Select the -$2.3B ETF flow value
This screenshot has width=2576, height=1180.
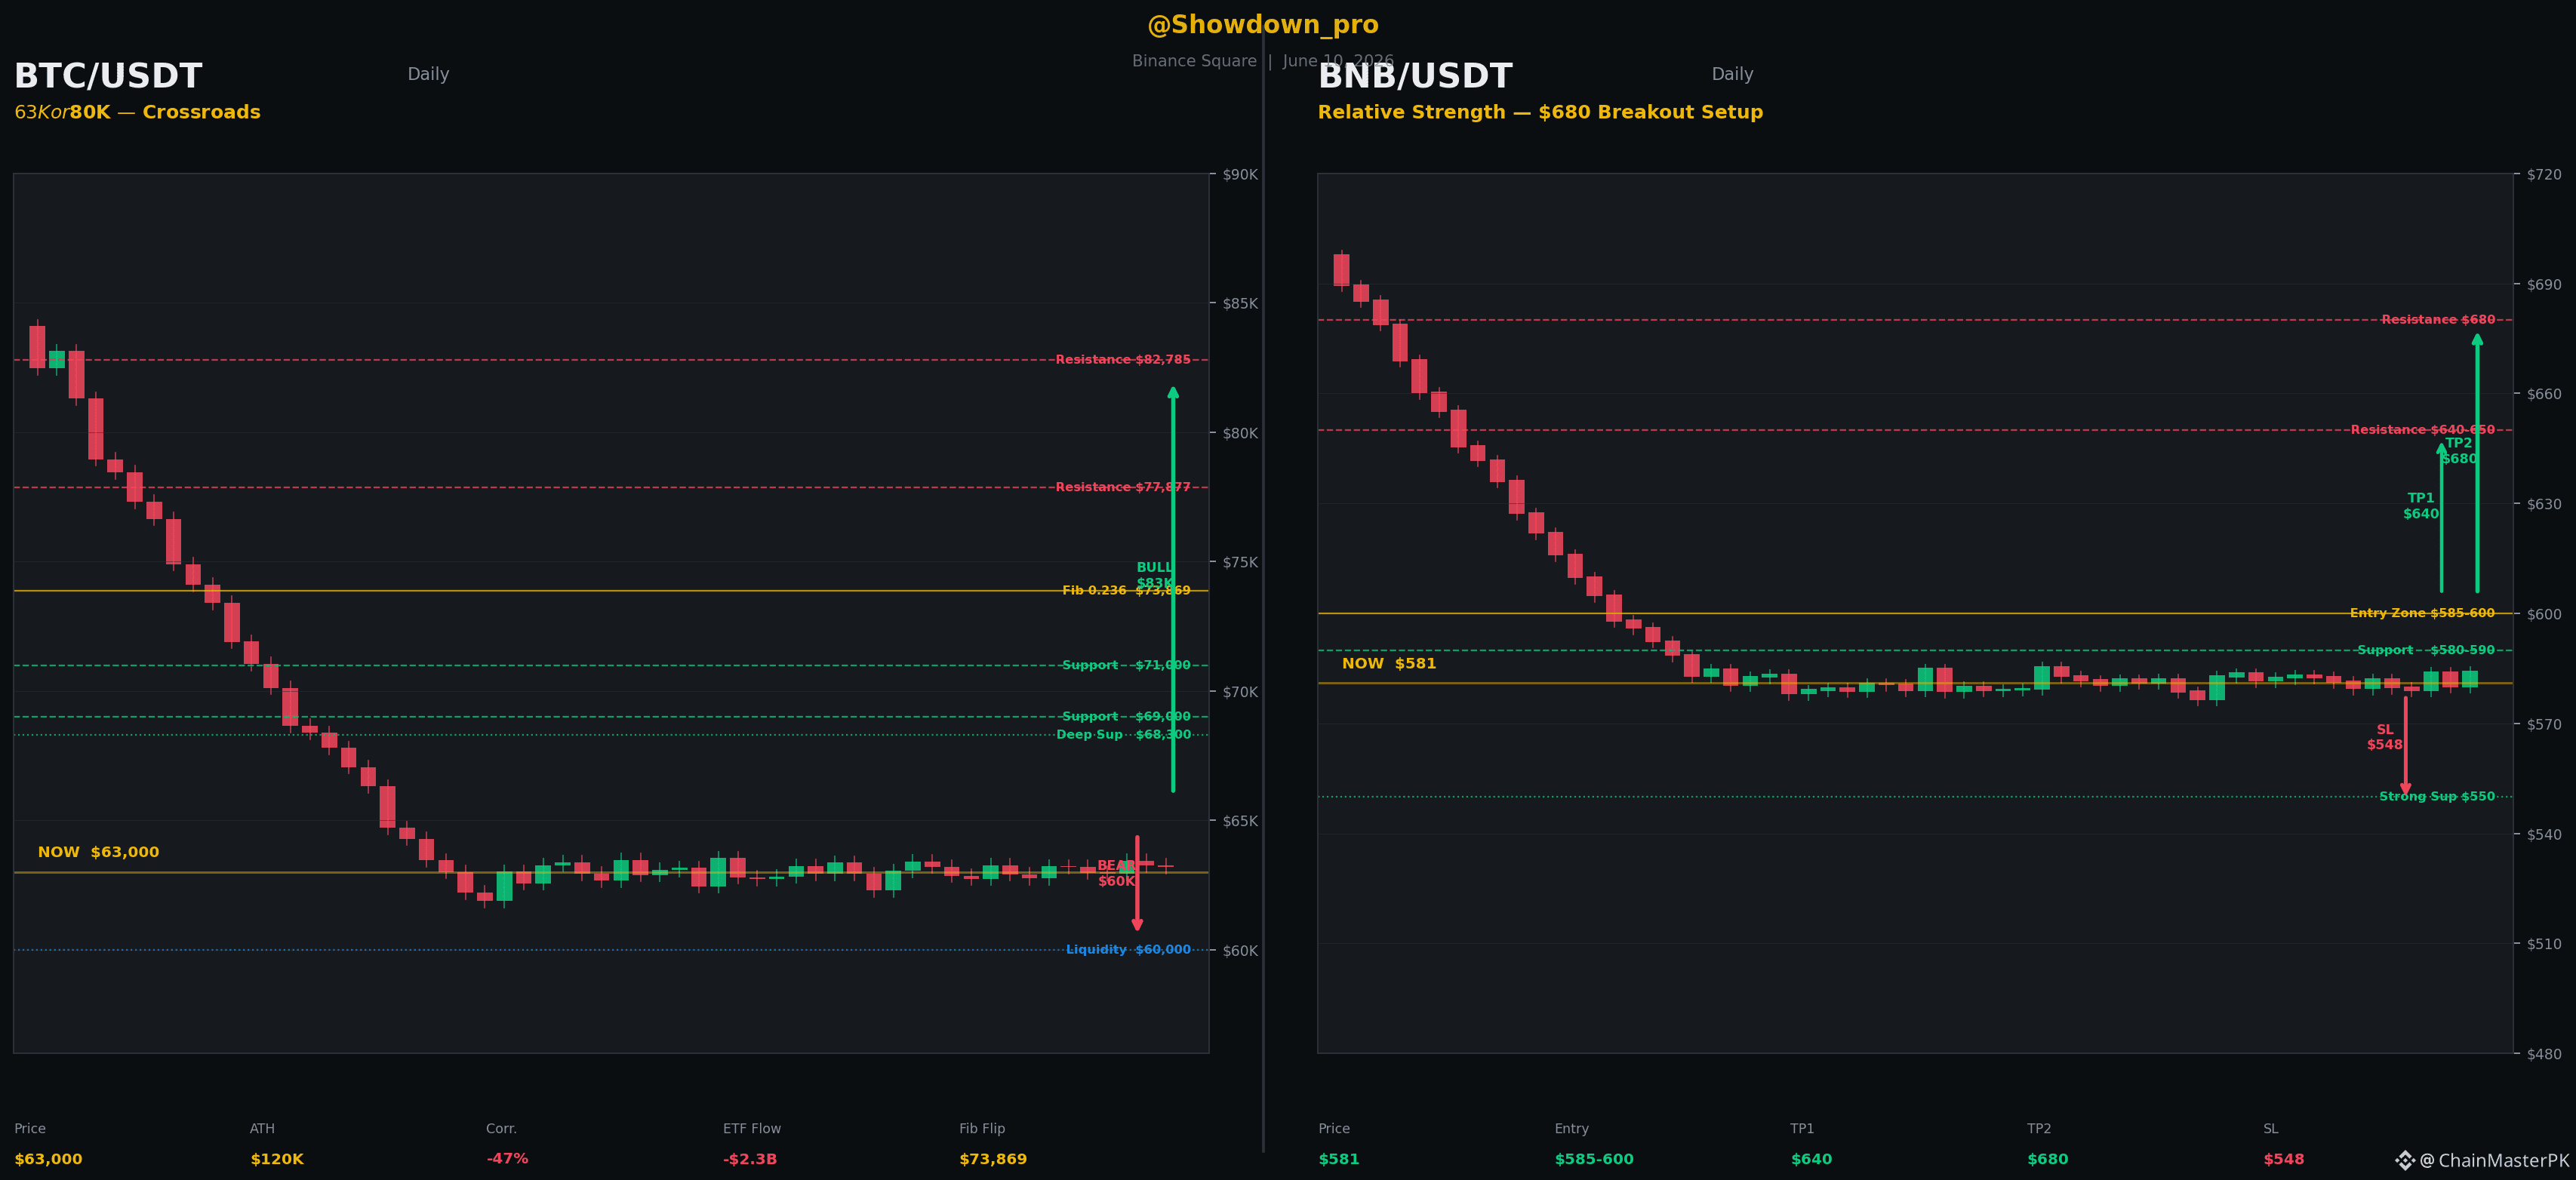click(750, 1159)
